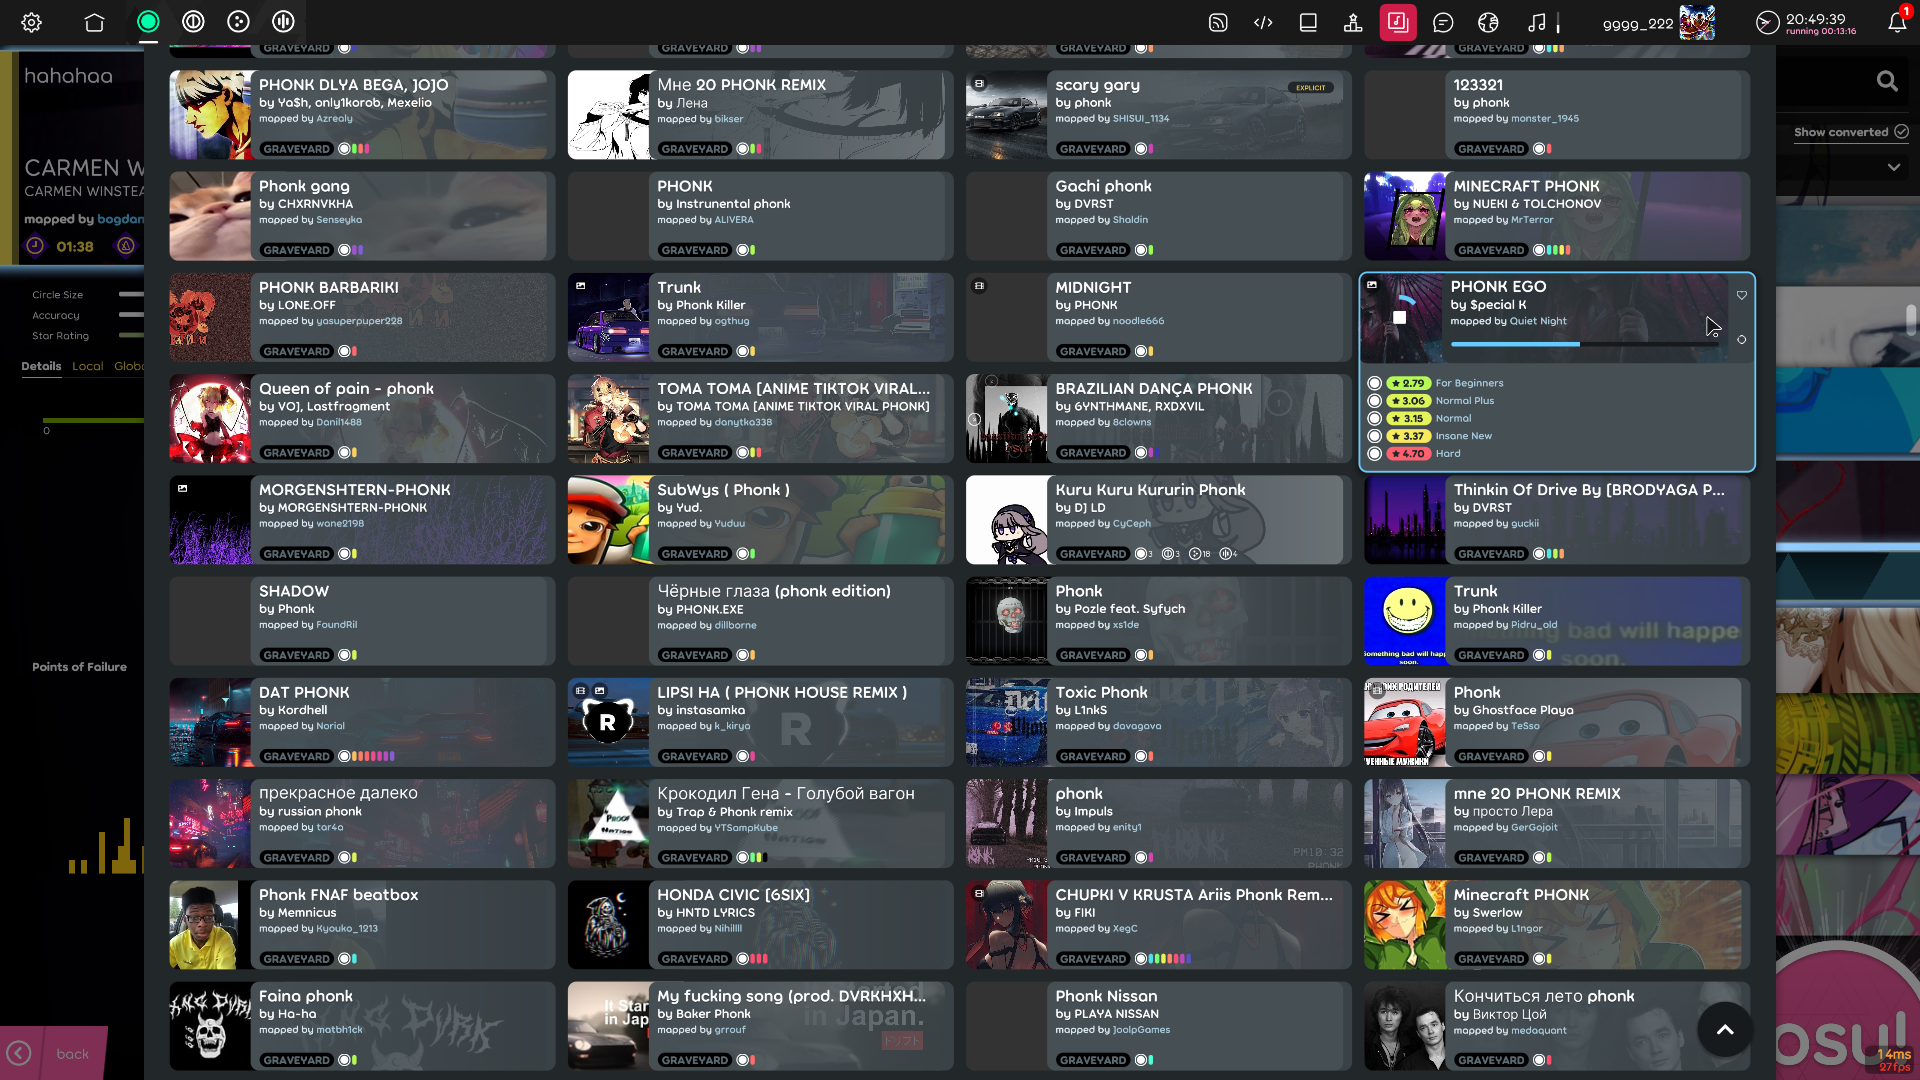Switch to osu!mania ruleset icon
The width and height of the screenshot is (1920, 1080).
(x=283, y=22)
